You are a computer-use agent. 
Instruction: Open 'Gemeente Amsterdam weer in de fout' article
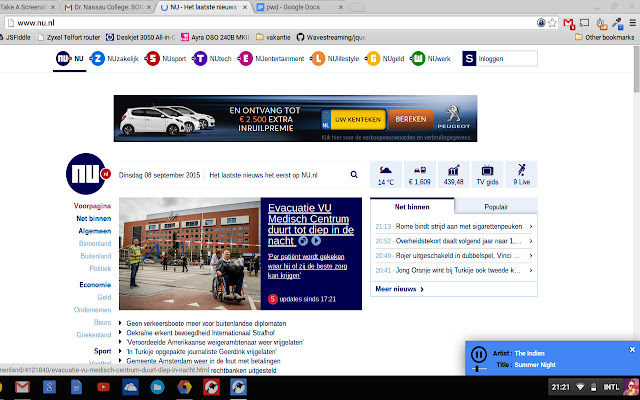coord(203,361)
